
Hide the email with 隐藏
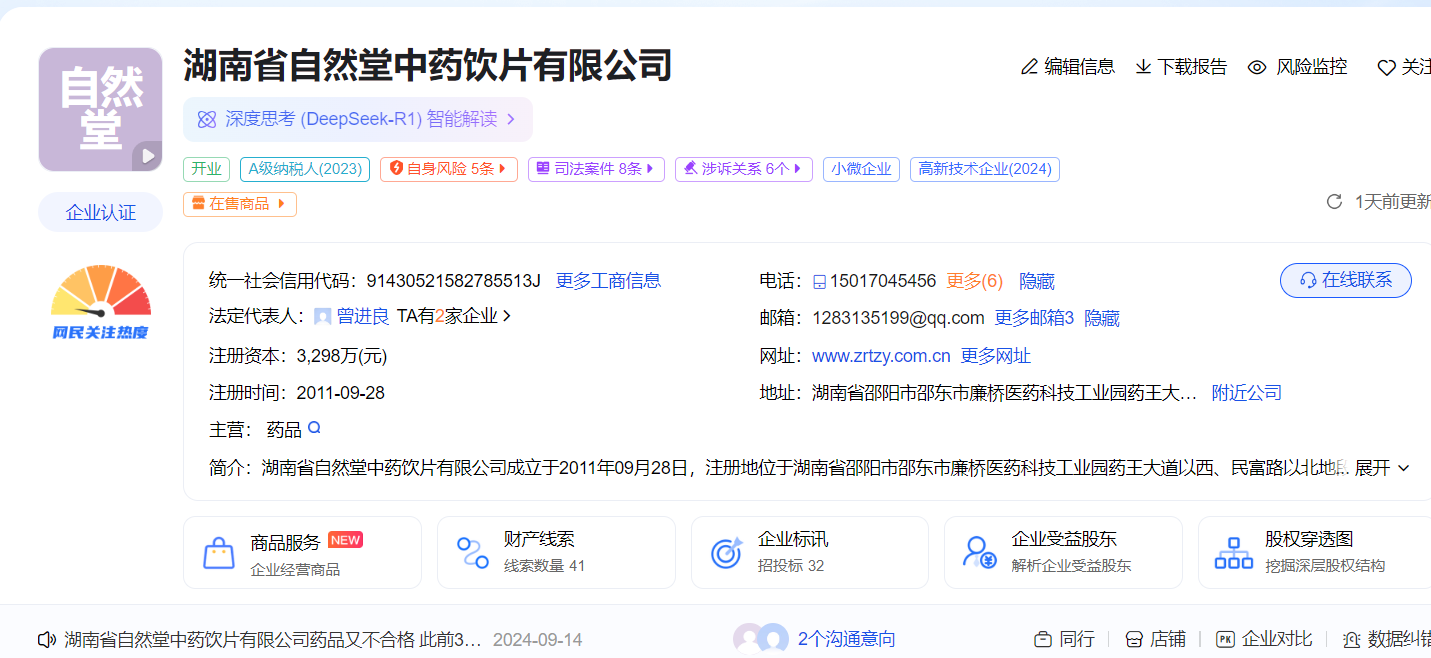coord(1102,318)
